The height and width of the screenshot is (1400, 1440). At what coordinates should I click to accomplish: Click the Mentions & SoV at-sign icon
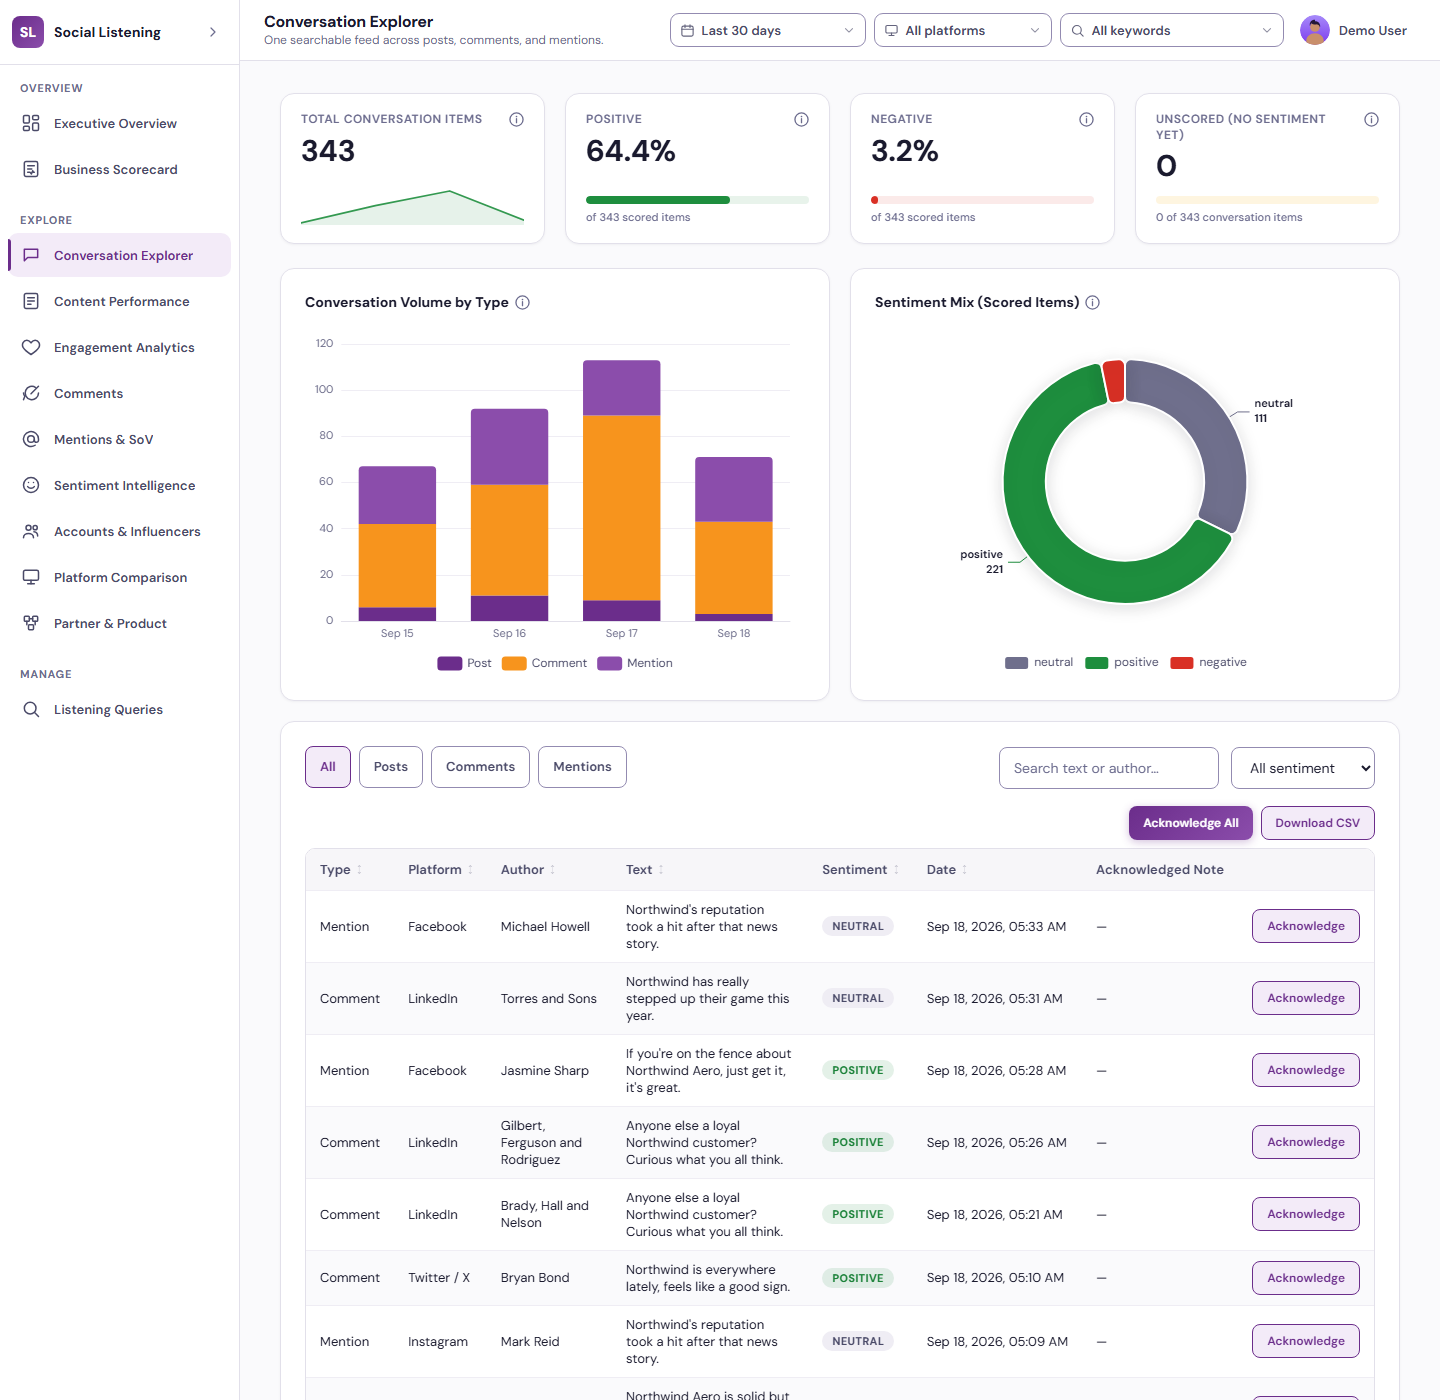pos(31,439)
